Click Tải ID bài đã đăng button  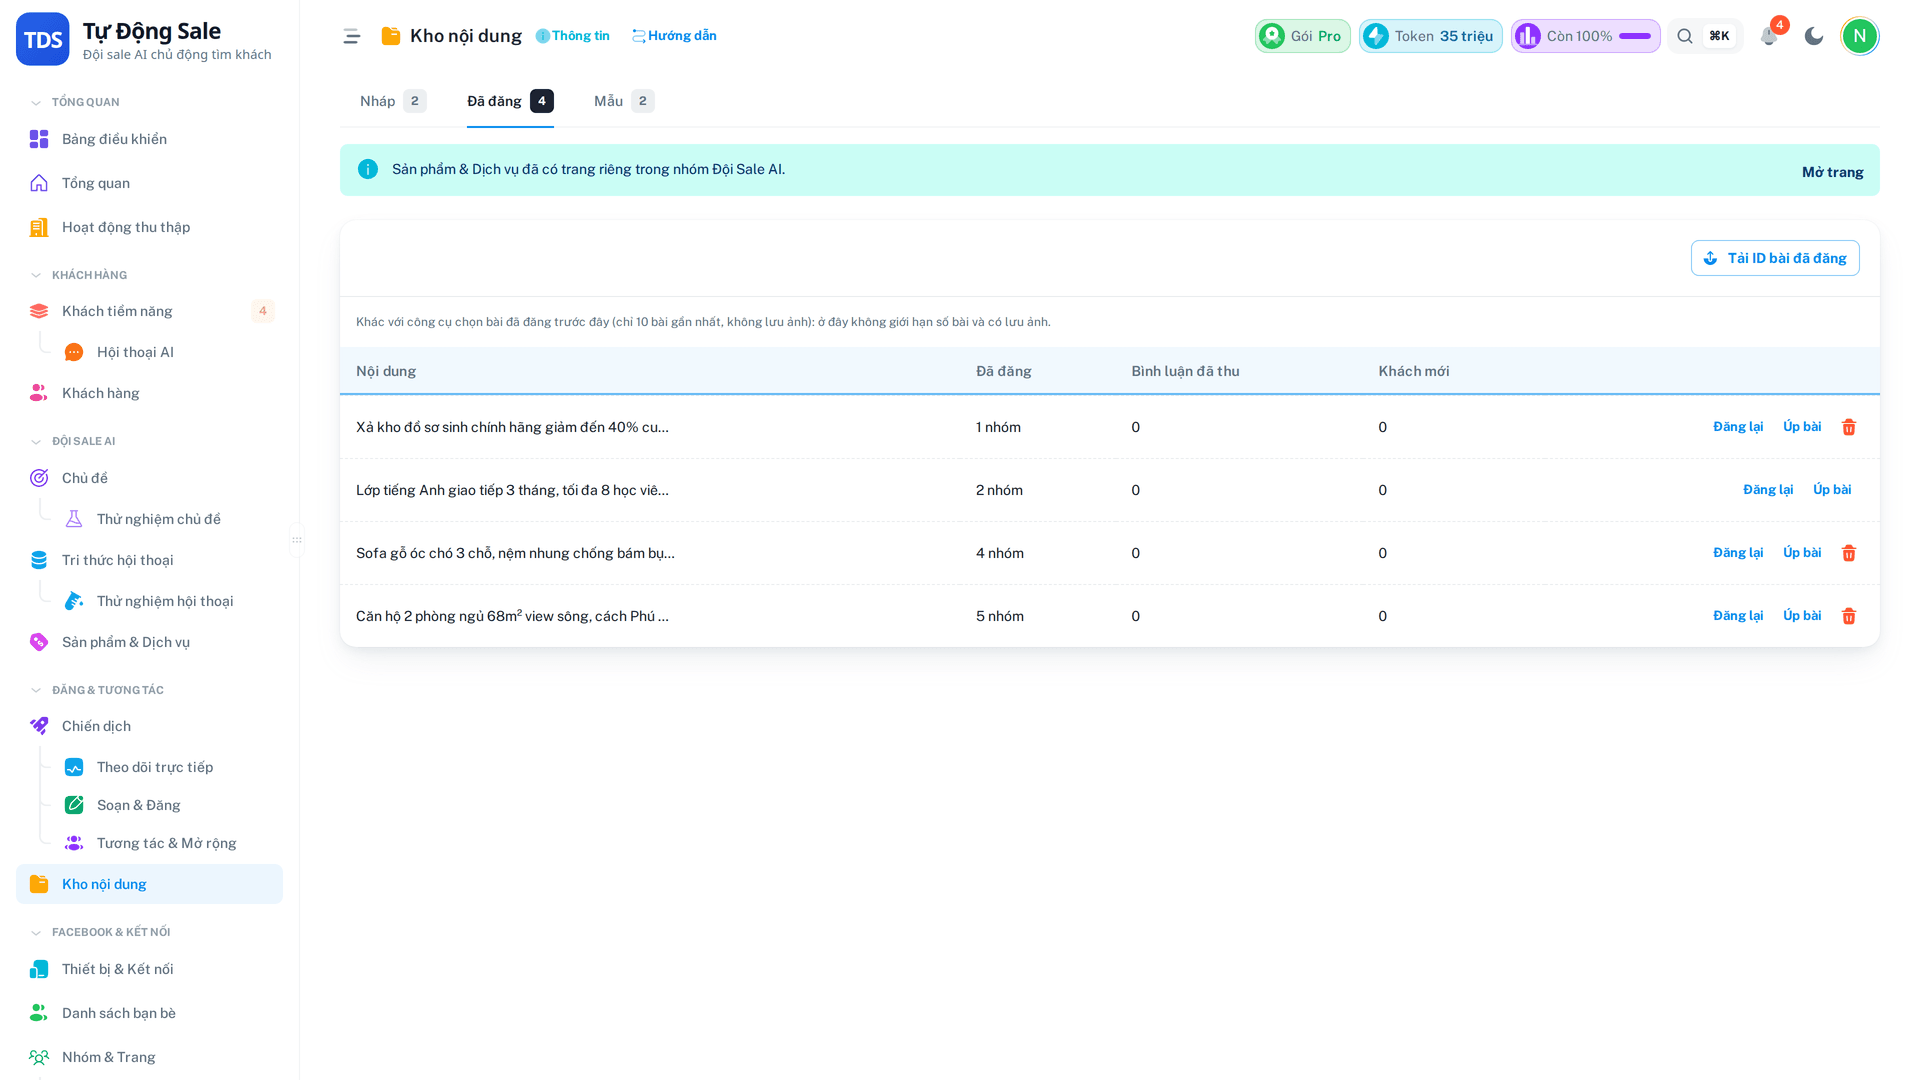(1775, 258)
